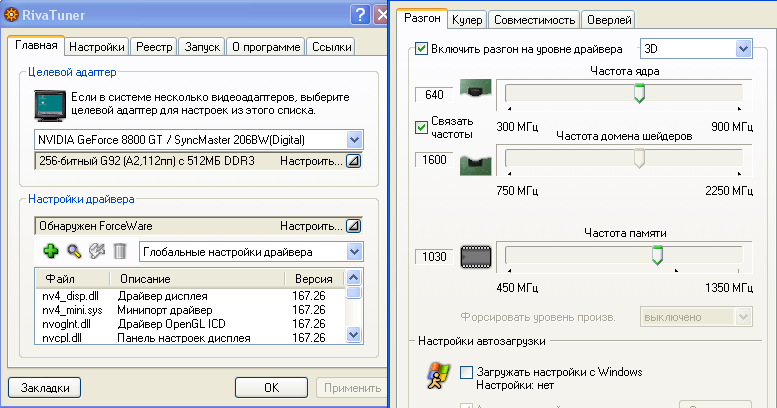
Task: Switch to the Настройки tab
Action: (97, 47)
